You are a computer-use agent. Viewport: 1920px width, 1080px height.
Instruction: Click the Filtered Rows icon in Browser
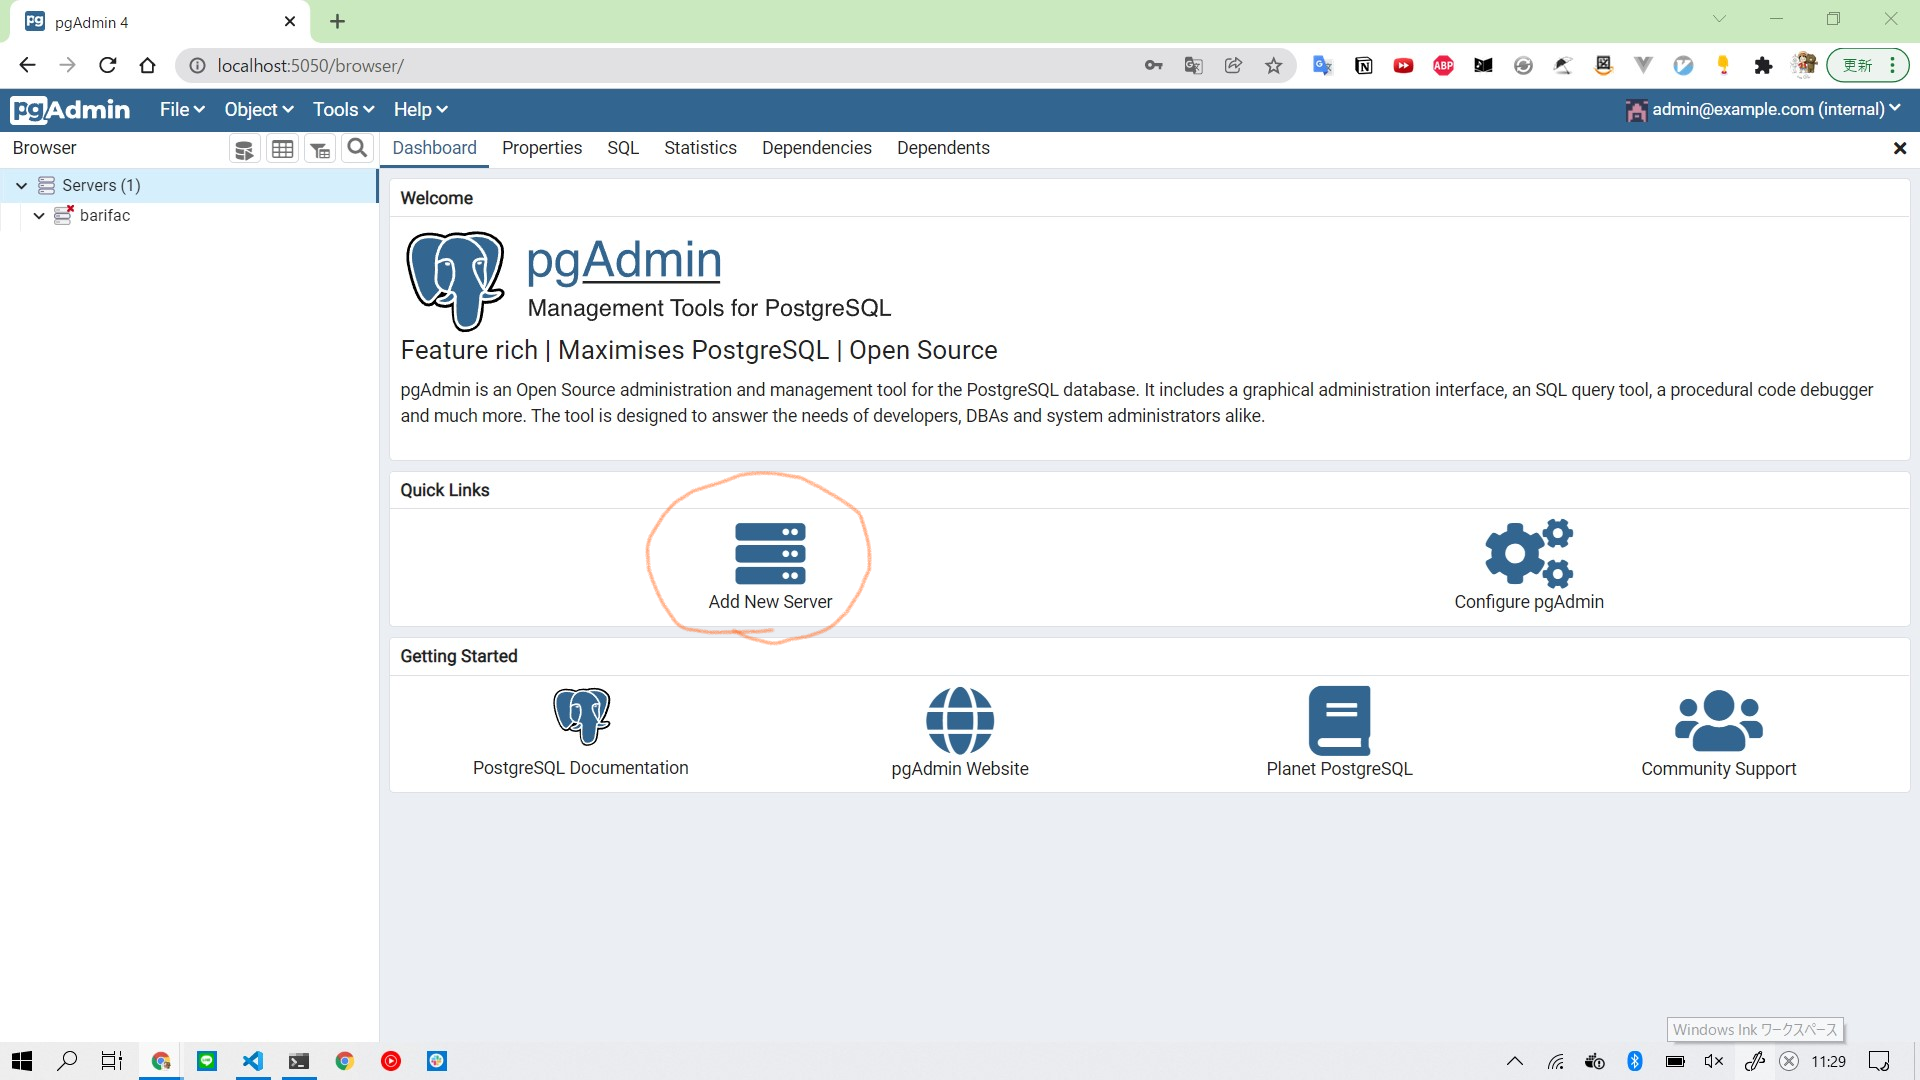[320, 149]
